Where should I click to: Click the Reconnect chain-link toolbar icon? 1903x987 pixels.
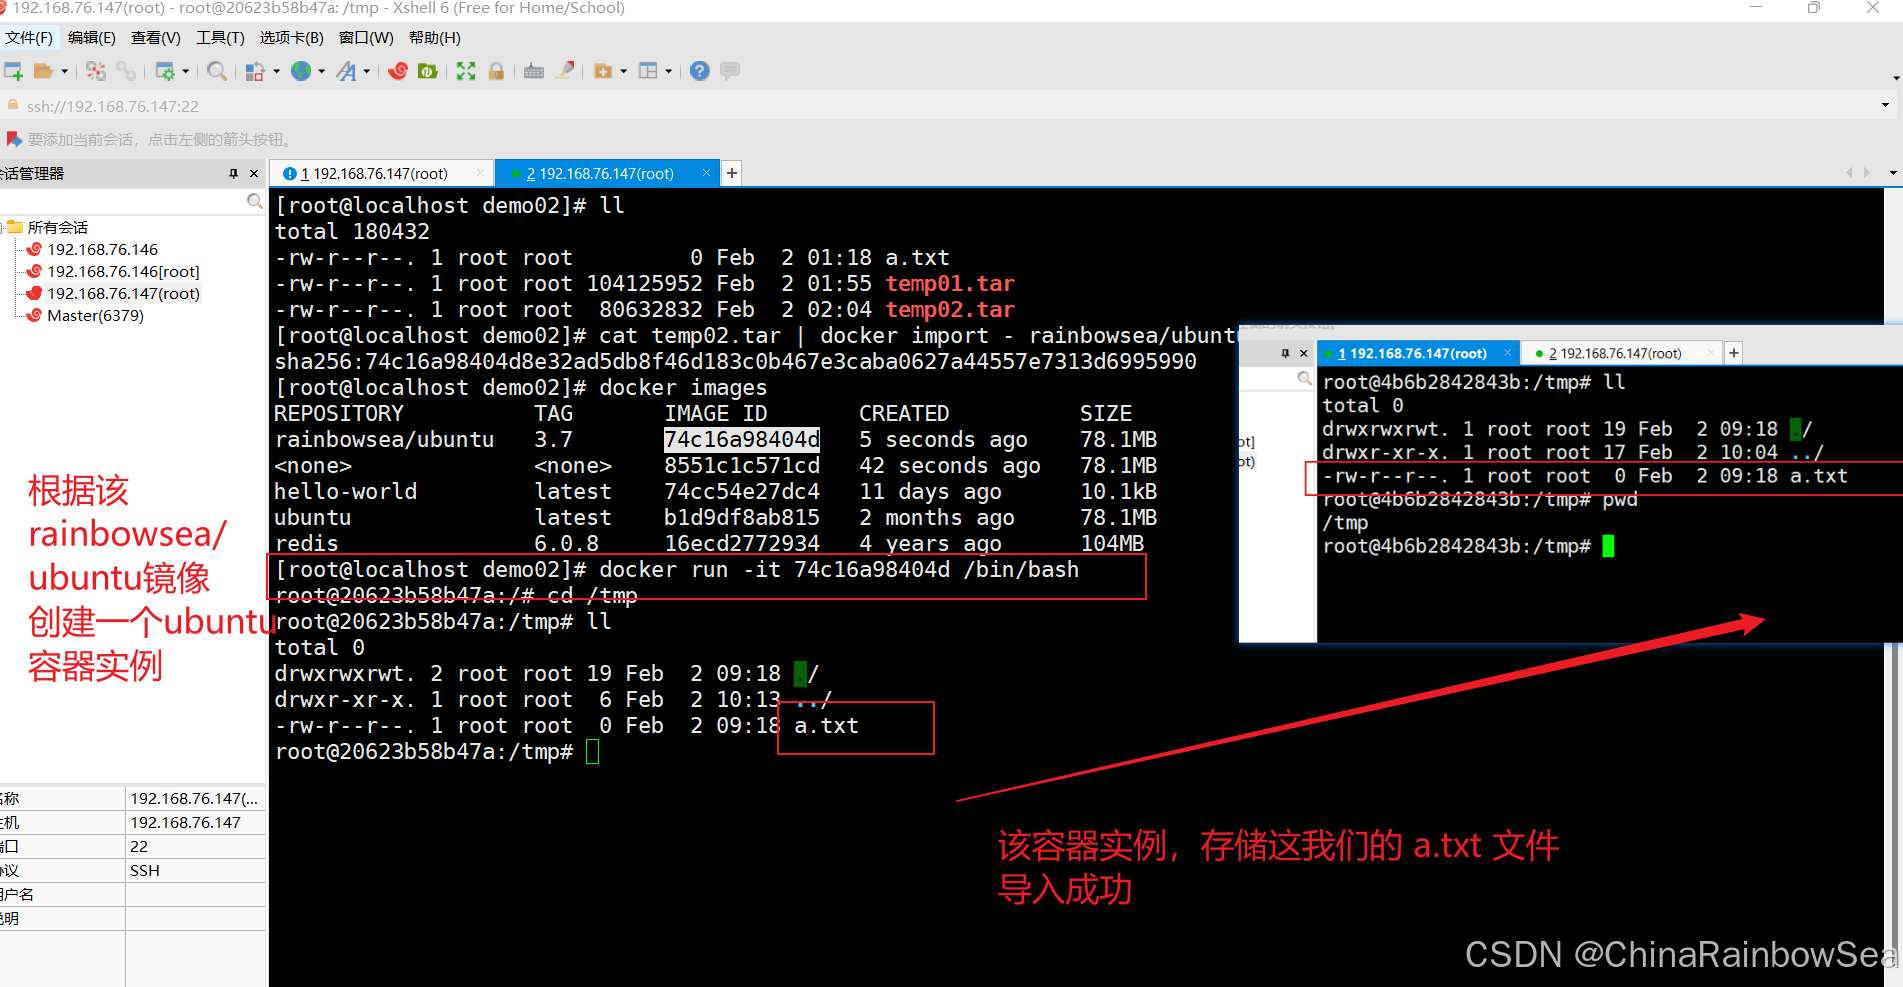[126, 71]
